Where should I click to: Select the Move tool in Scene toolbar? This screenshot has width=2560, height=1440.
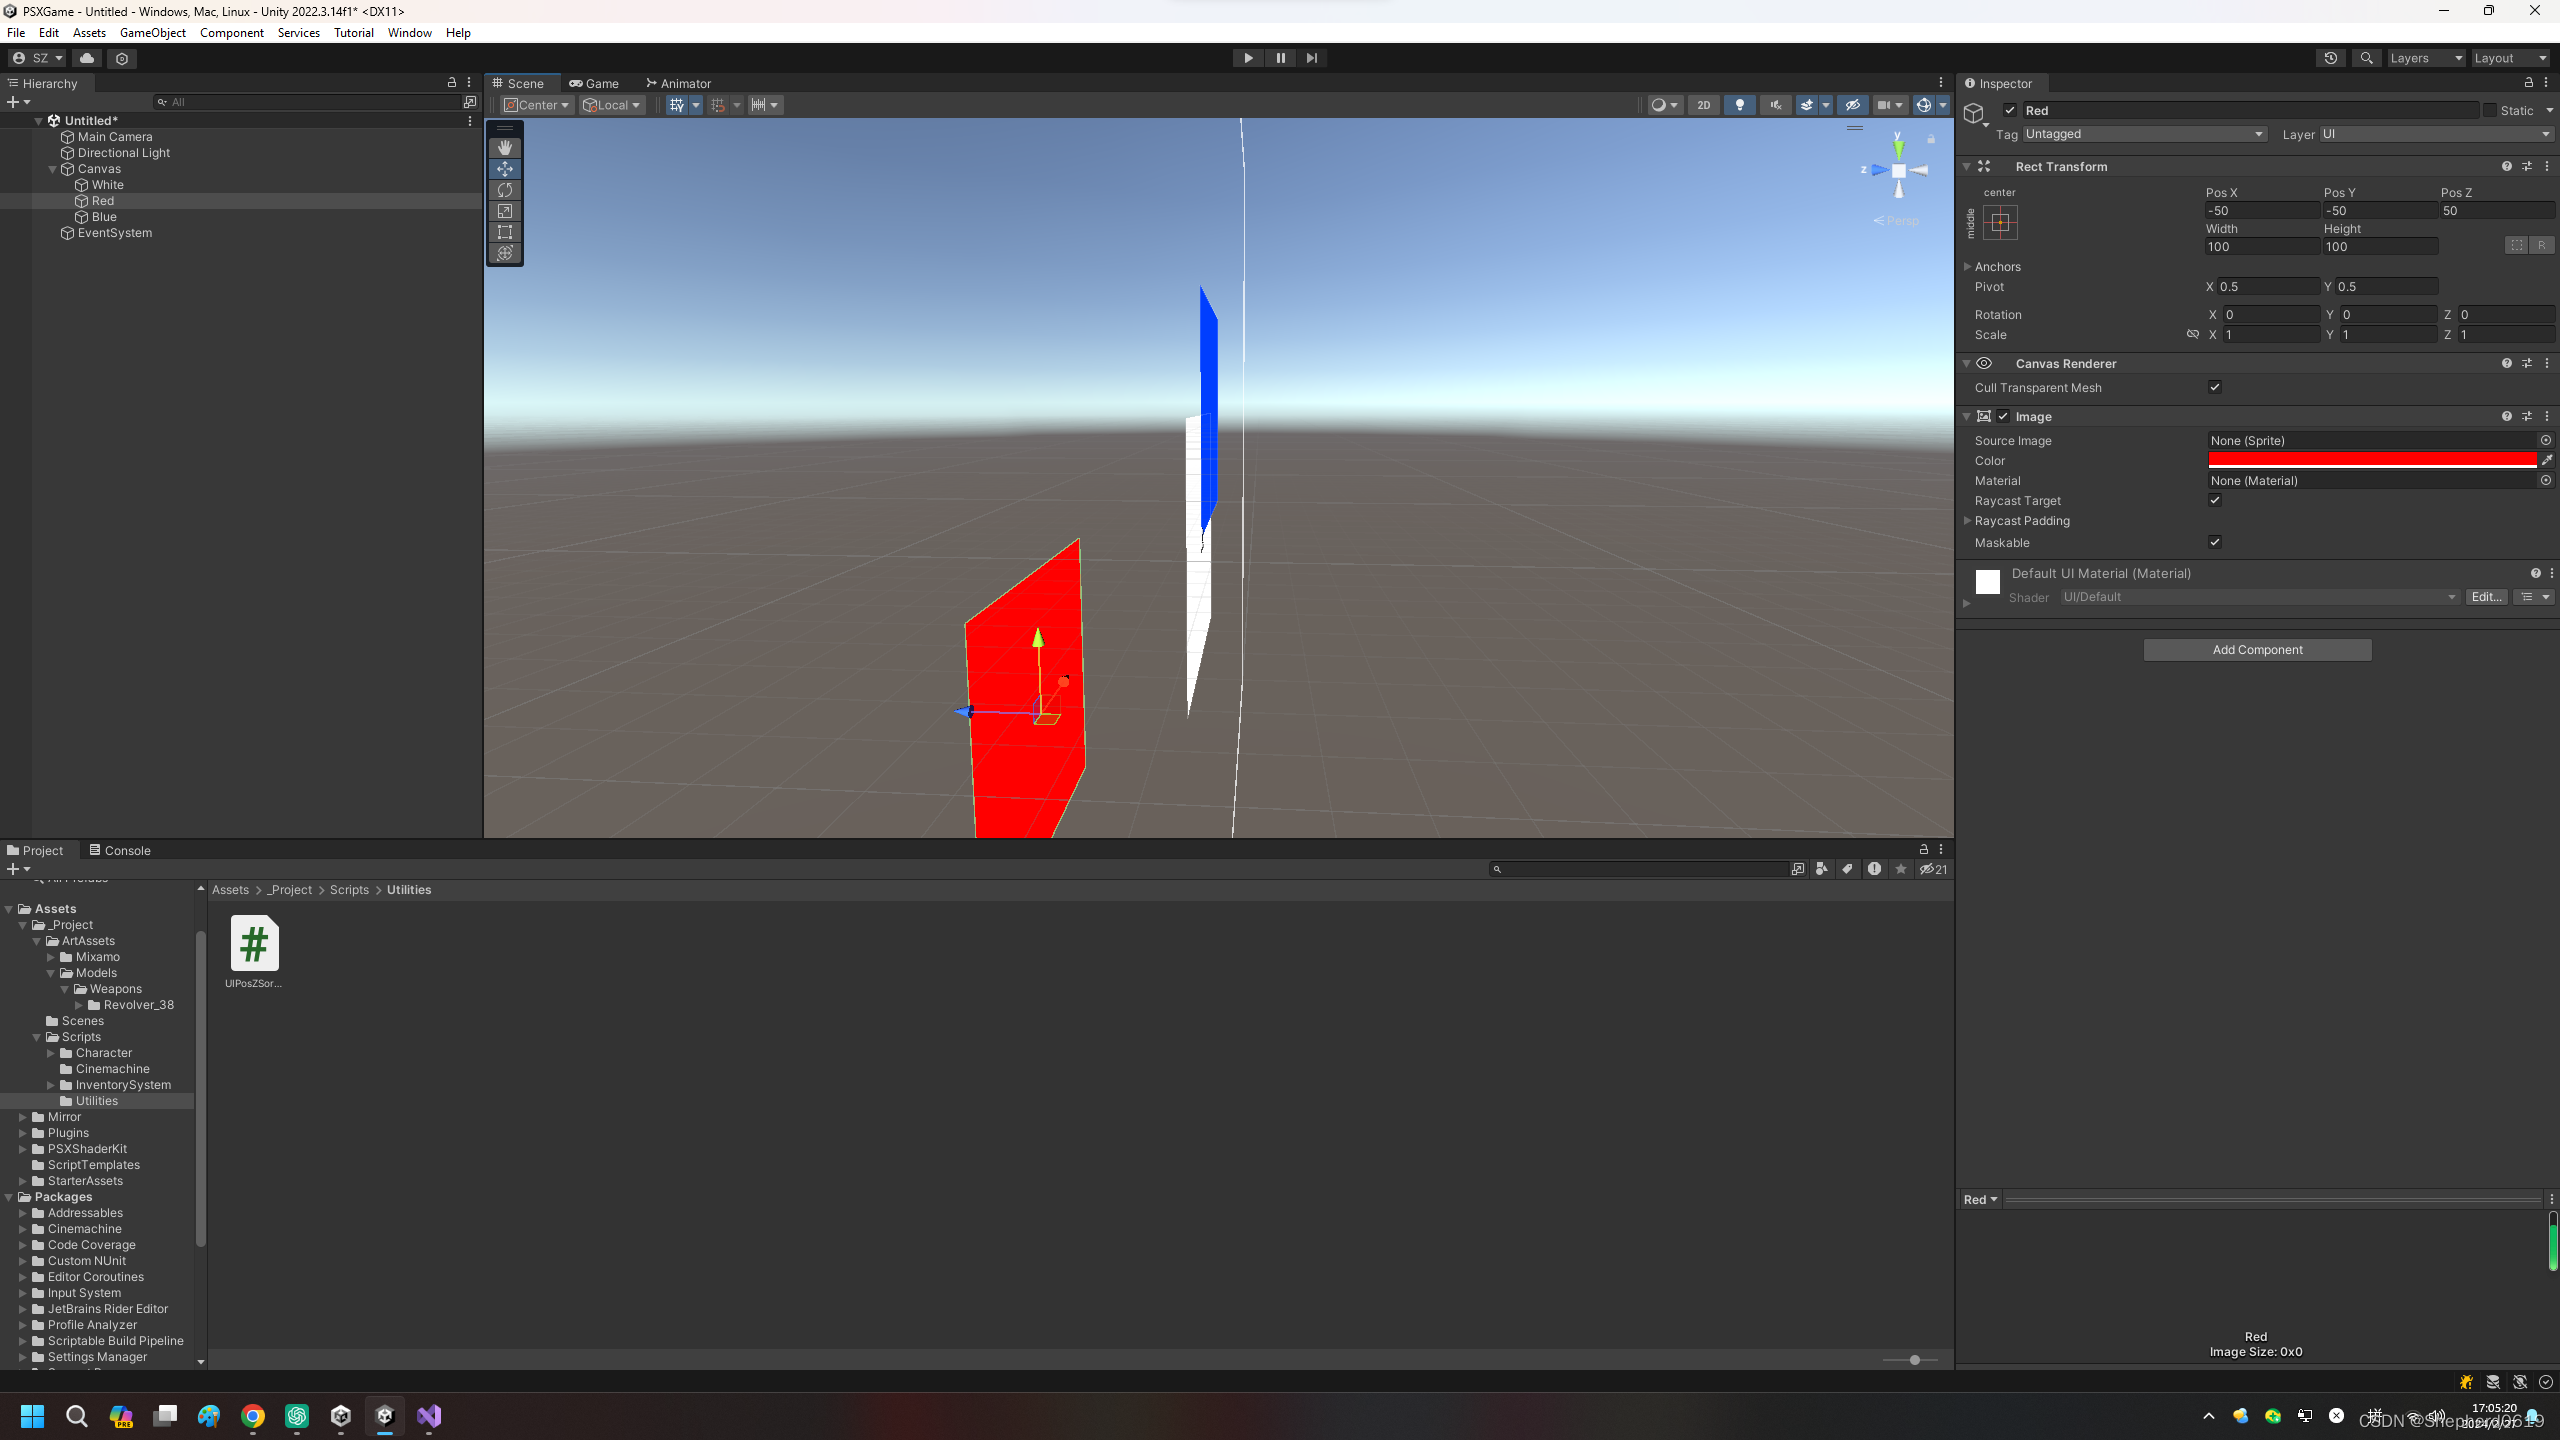tap(505, 168)
